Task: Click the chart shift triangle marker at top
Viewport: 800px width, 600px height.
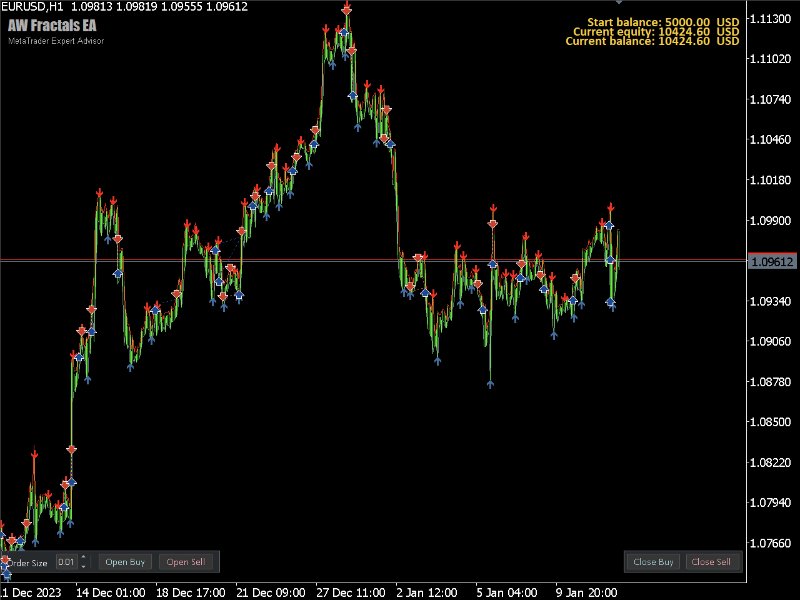Action: click(618, 4)
